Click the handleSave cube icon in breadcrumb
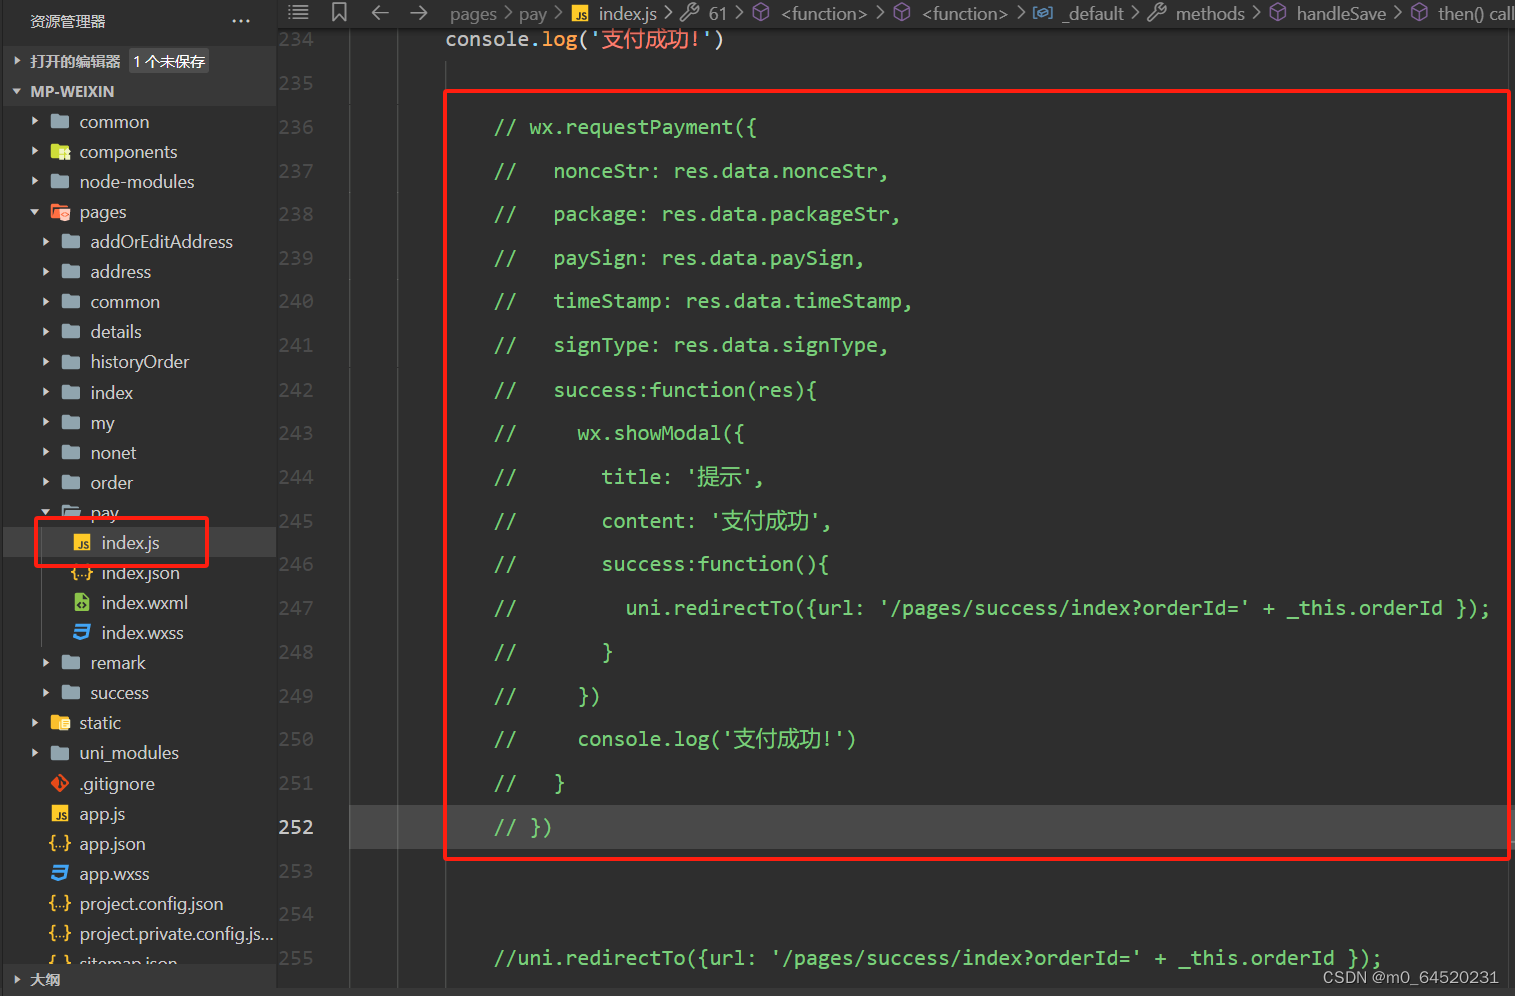The image size is (1515, 996). coord(1278,13)
